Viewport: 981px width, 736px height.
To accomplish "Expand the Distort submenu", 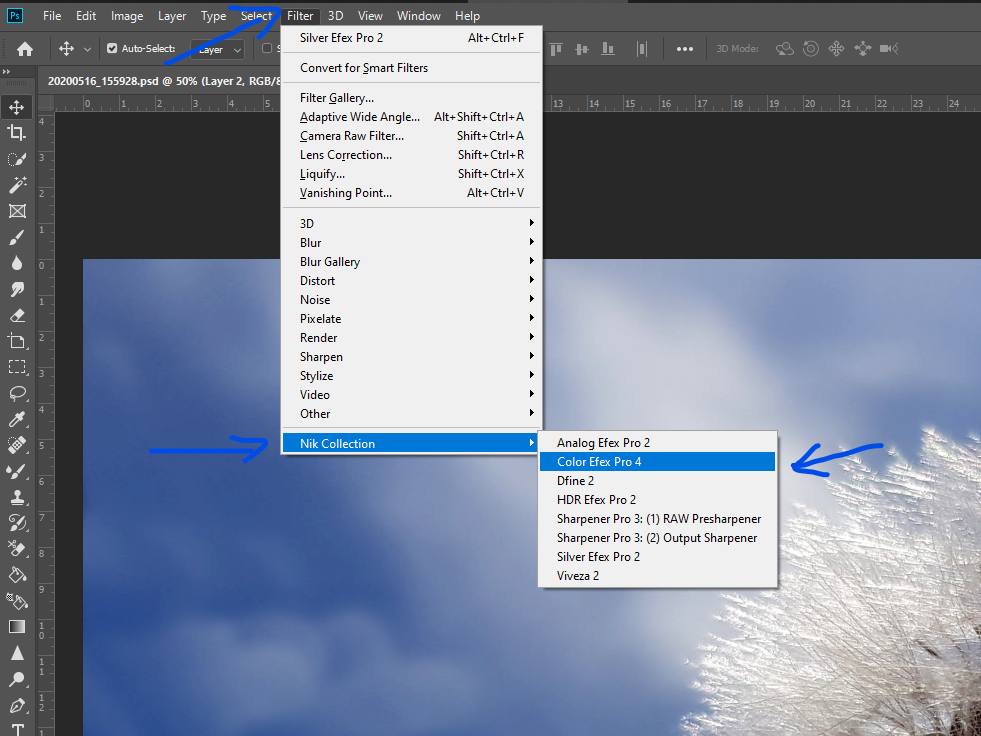I will tap(411, 280).
